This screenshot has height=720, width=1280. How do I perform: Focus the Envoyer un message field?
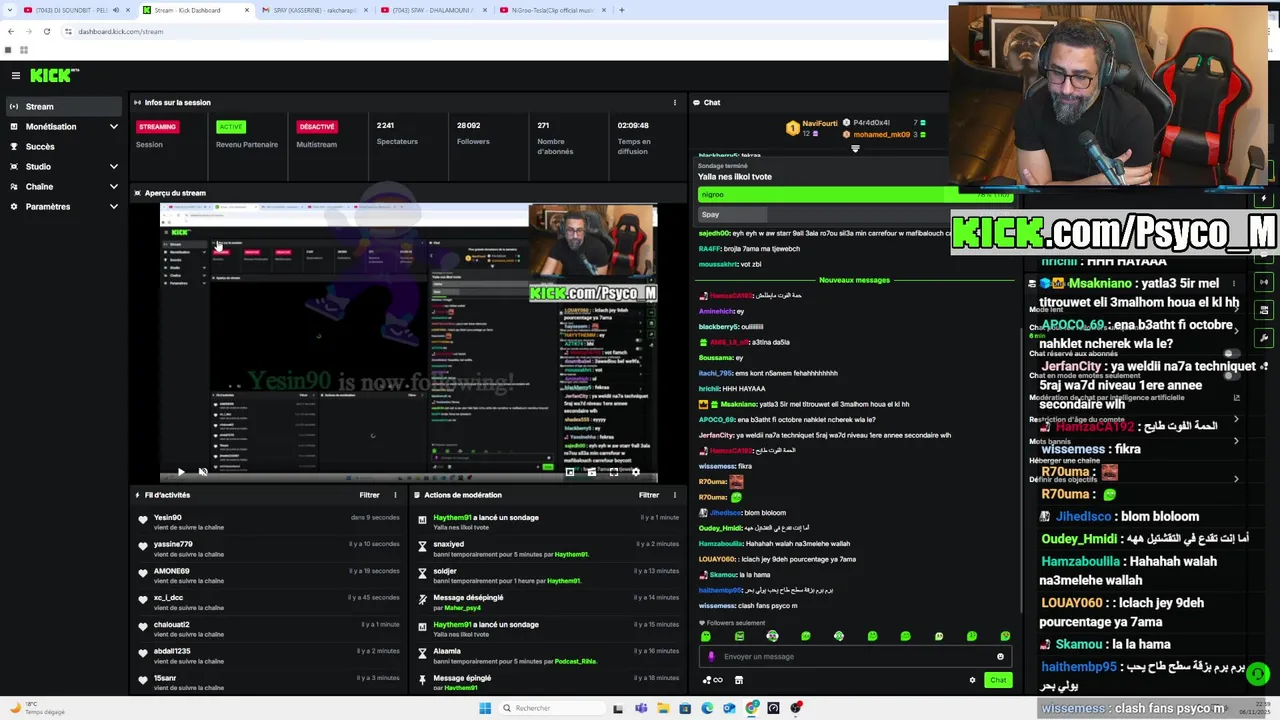point(855,657)
